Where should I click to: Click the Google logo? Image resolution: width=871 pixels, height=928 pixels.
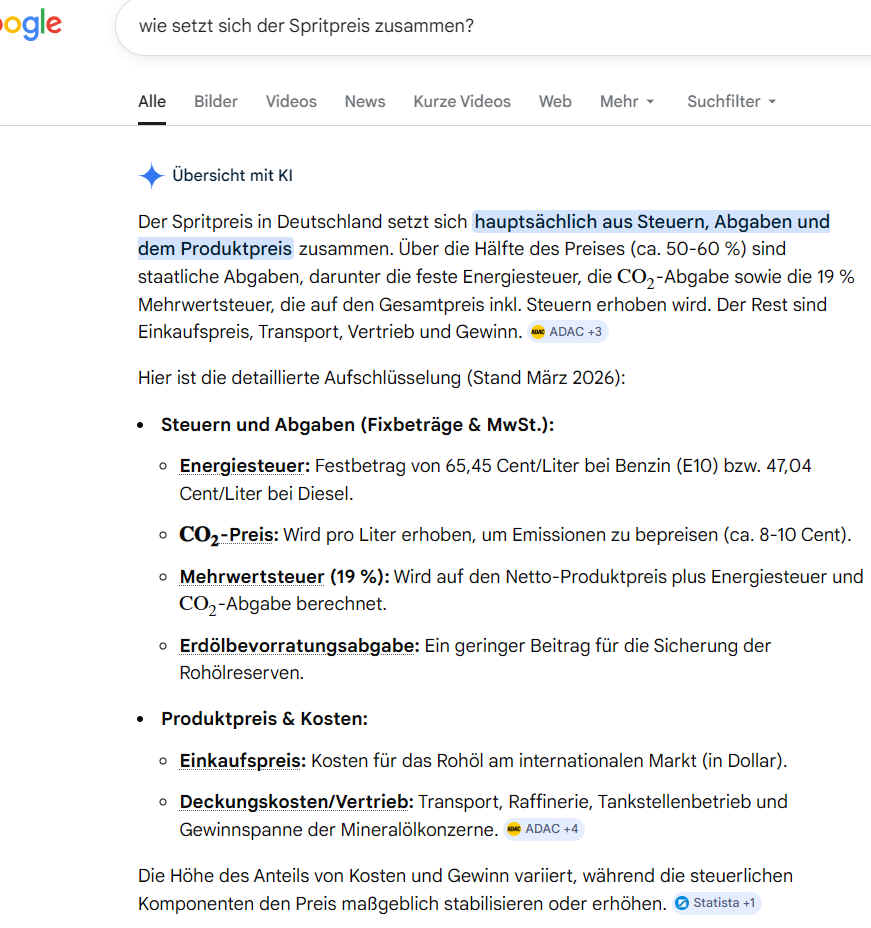[30, 25]
